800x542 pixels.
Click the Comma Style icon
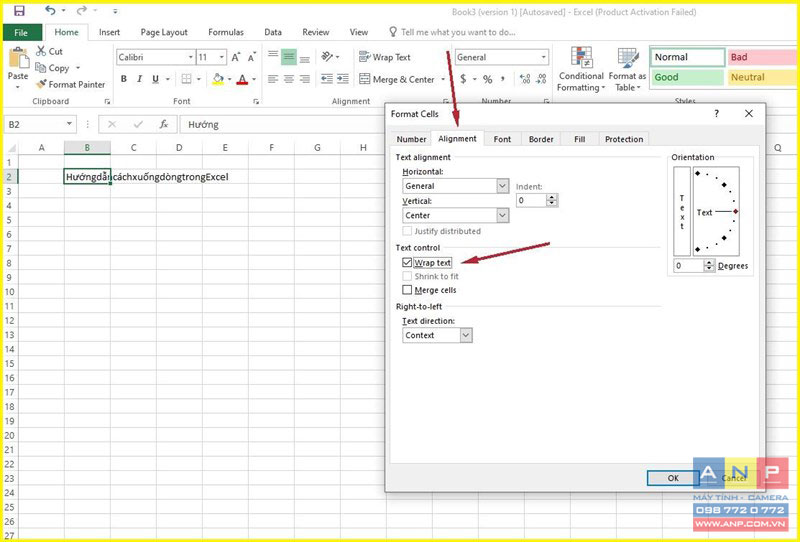pyautogui.click(x=503, y=79)
